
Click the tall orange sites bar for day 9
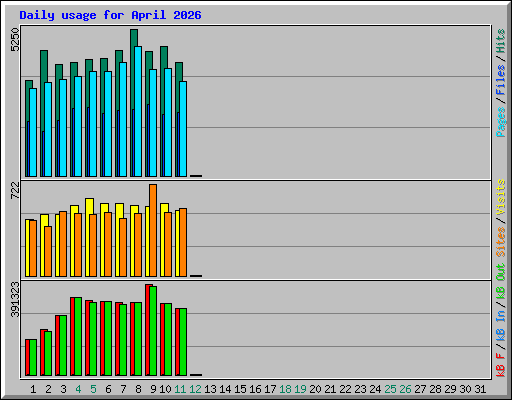click(153, 230)
